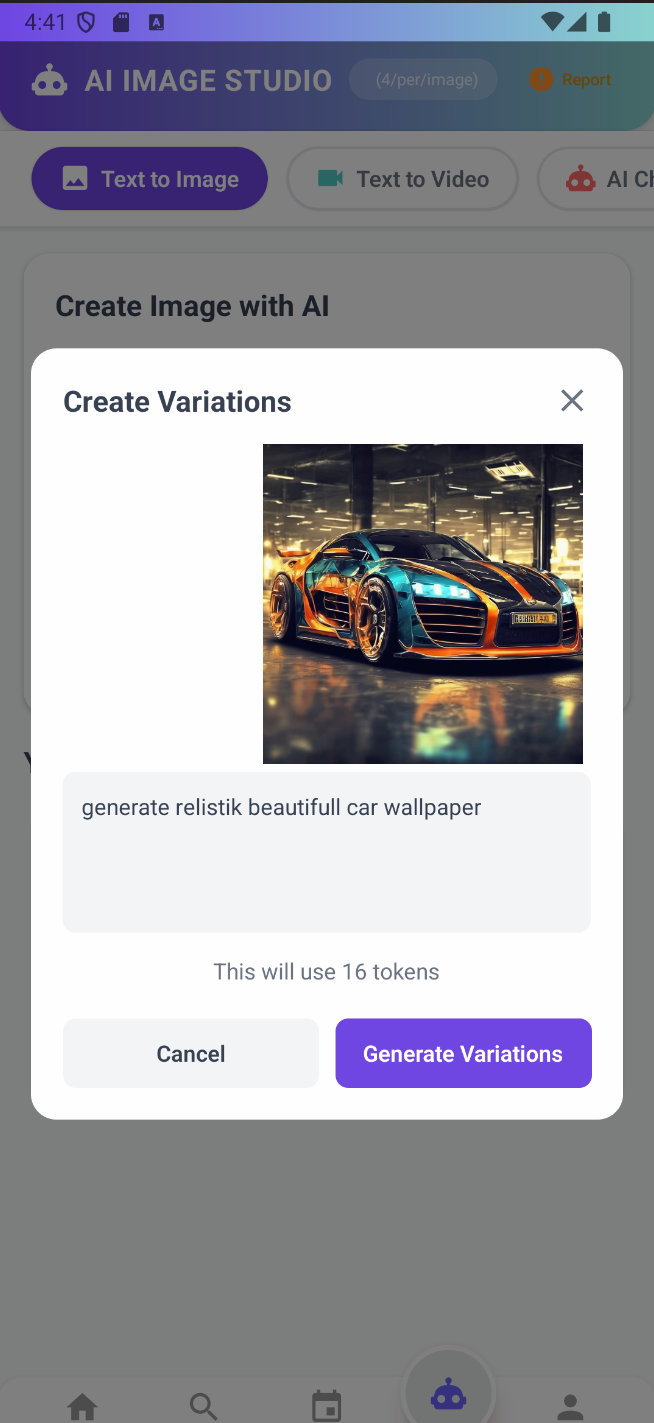Switch to the Text to Image tab

(x=150, y=179)
